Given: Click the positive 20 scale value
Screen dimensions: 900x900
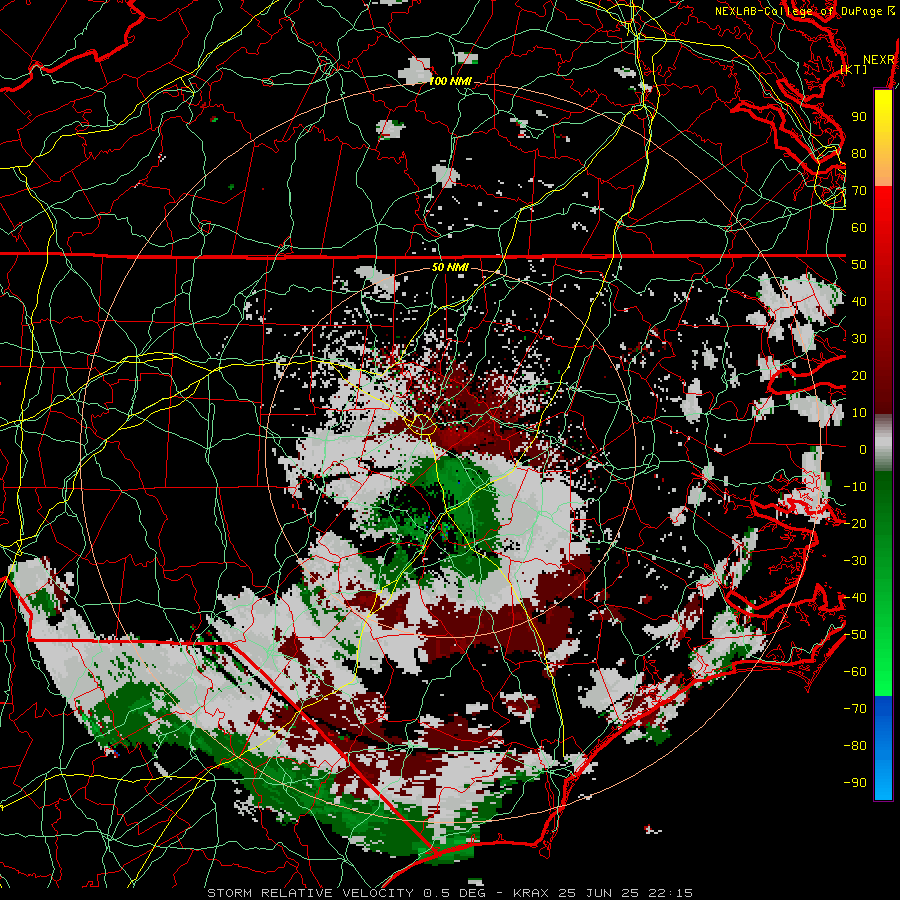Looking at the screenshot, I should (x=859, y=375).
